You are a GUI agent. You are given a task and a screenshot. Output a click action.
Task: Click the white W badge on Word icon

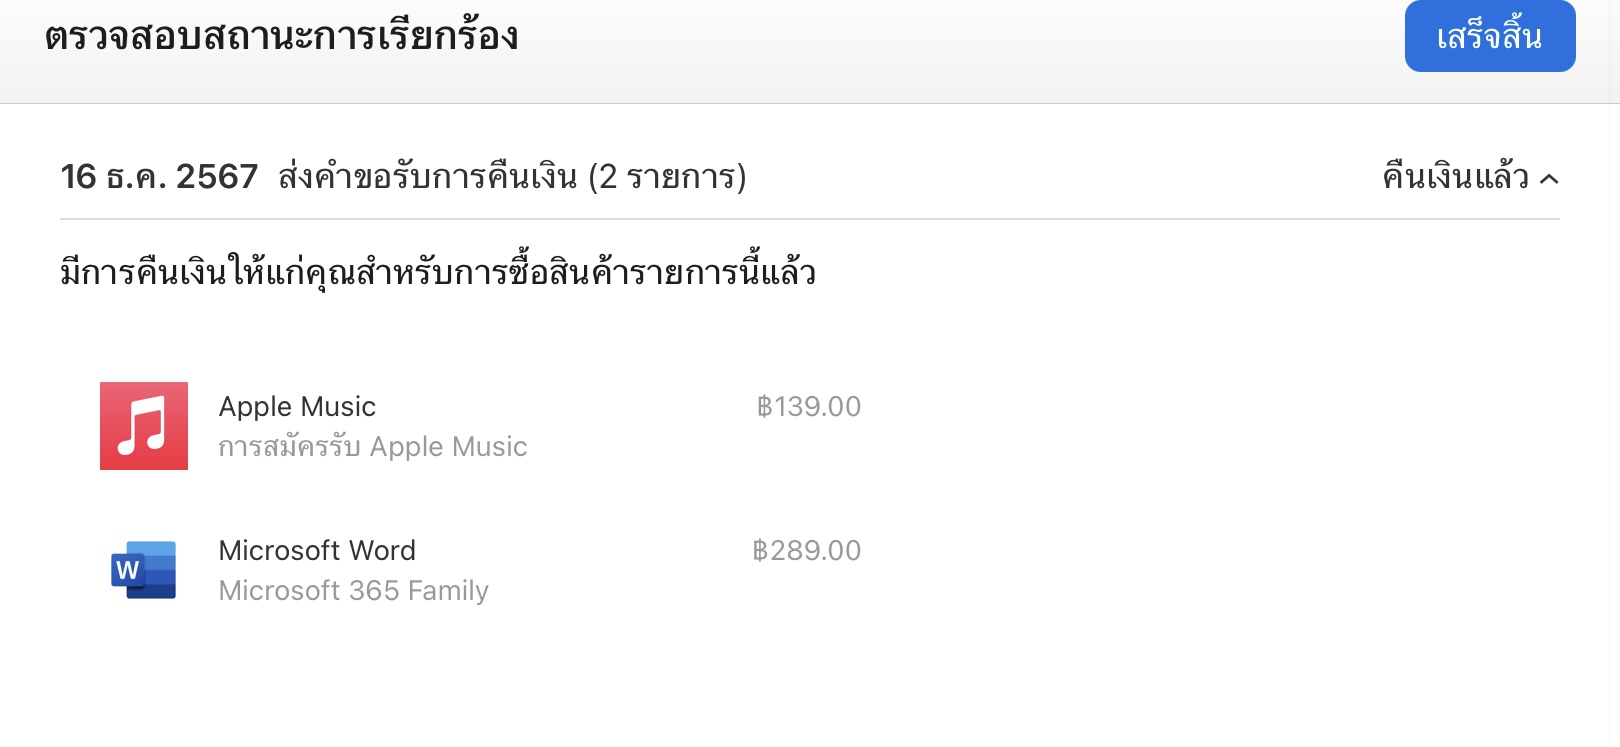coord(127,571)
